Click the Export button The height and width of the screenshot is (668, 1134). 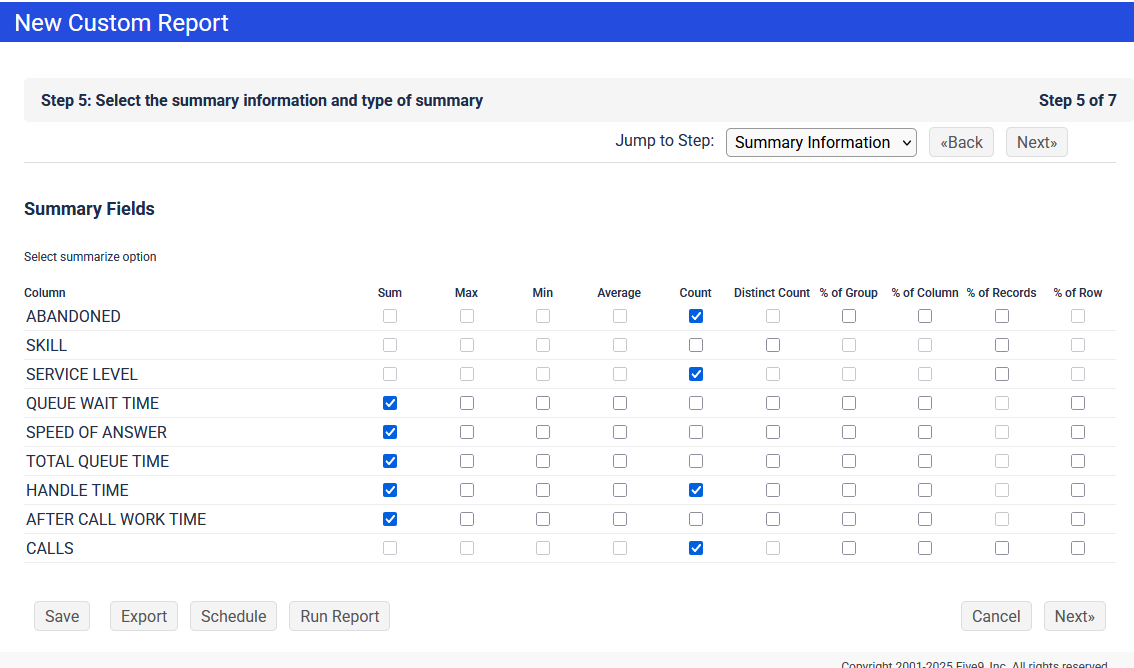pos(144,616)
